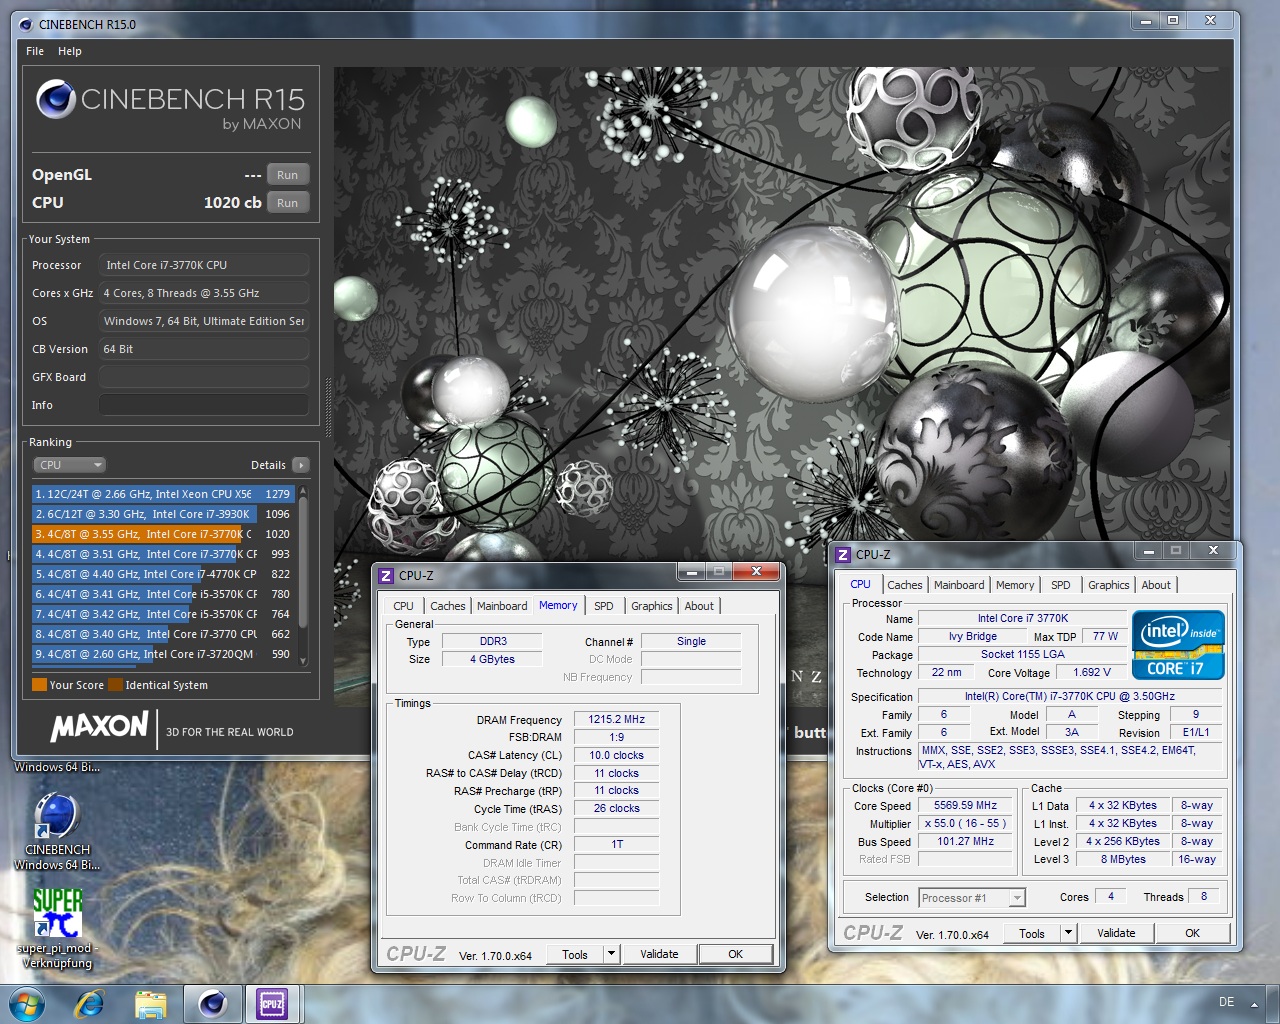Select ranking row 1 Intel Xeon X5650
This screenshot has height=1024, width=1280.
(163, 494)
